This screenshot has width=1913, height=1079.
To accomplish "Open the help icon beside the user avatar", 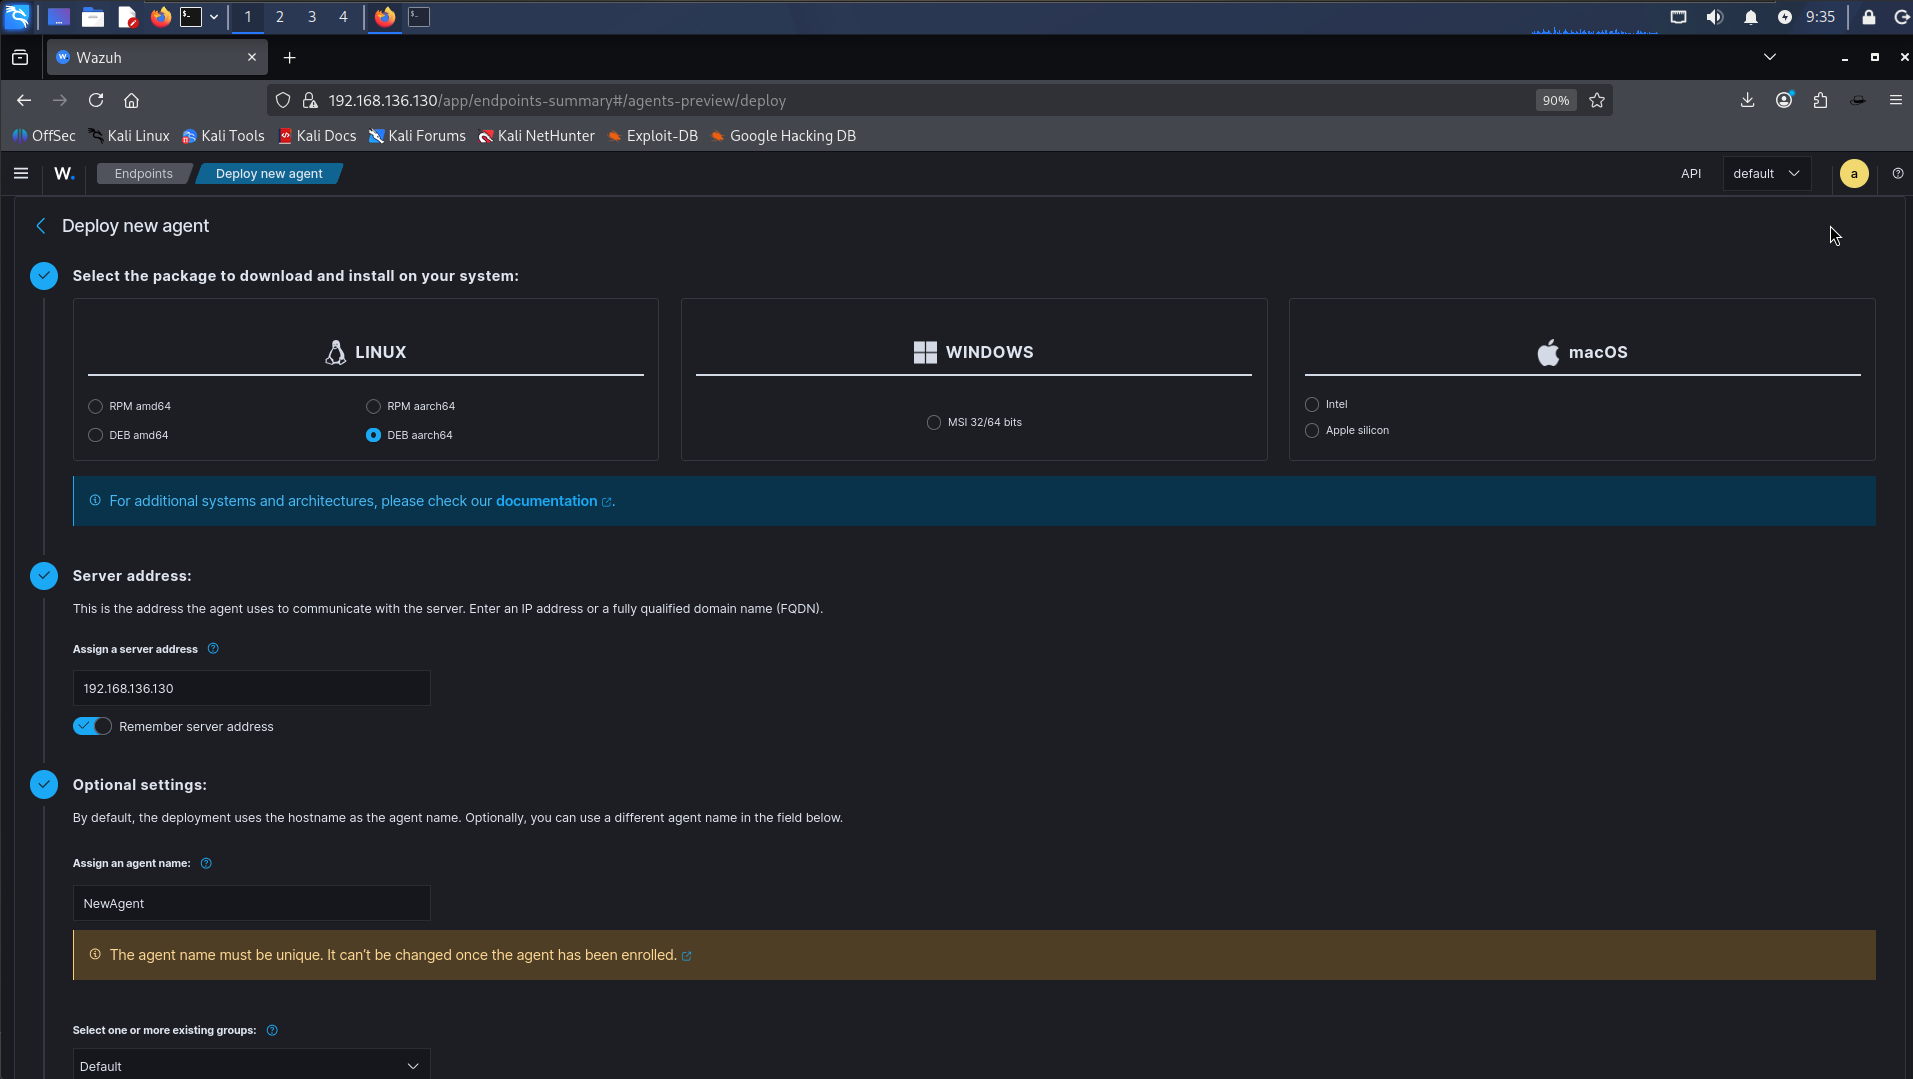I will [1897, 173].
